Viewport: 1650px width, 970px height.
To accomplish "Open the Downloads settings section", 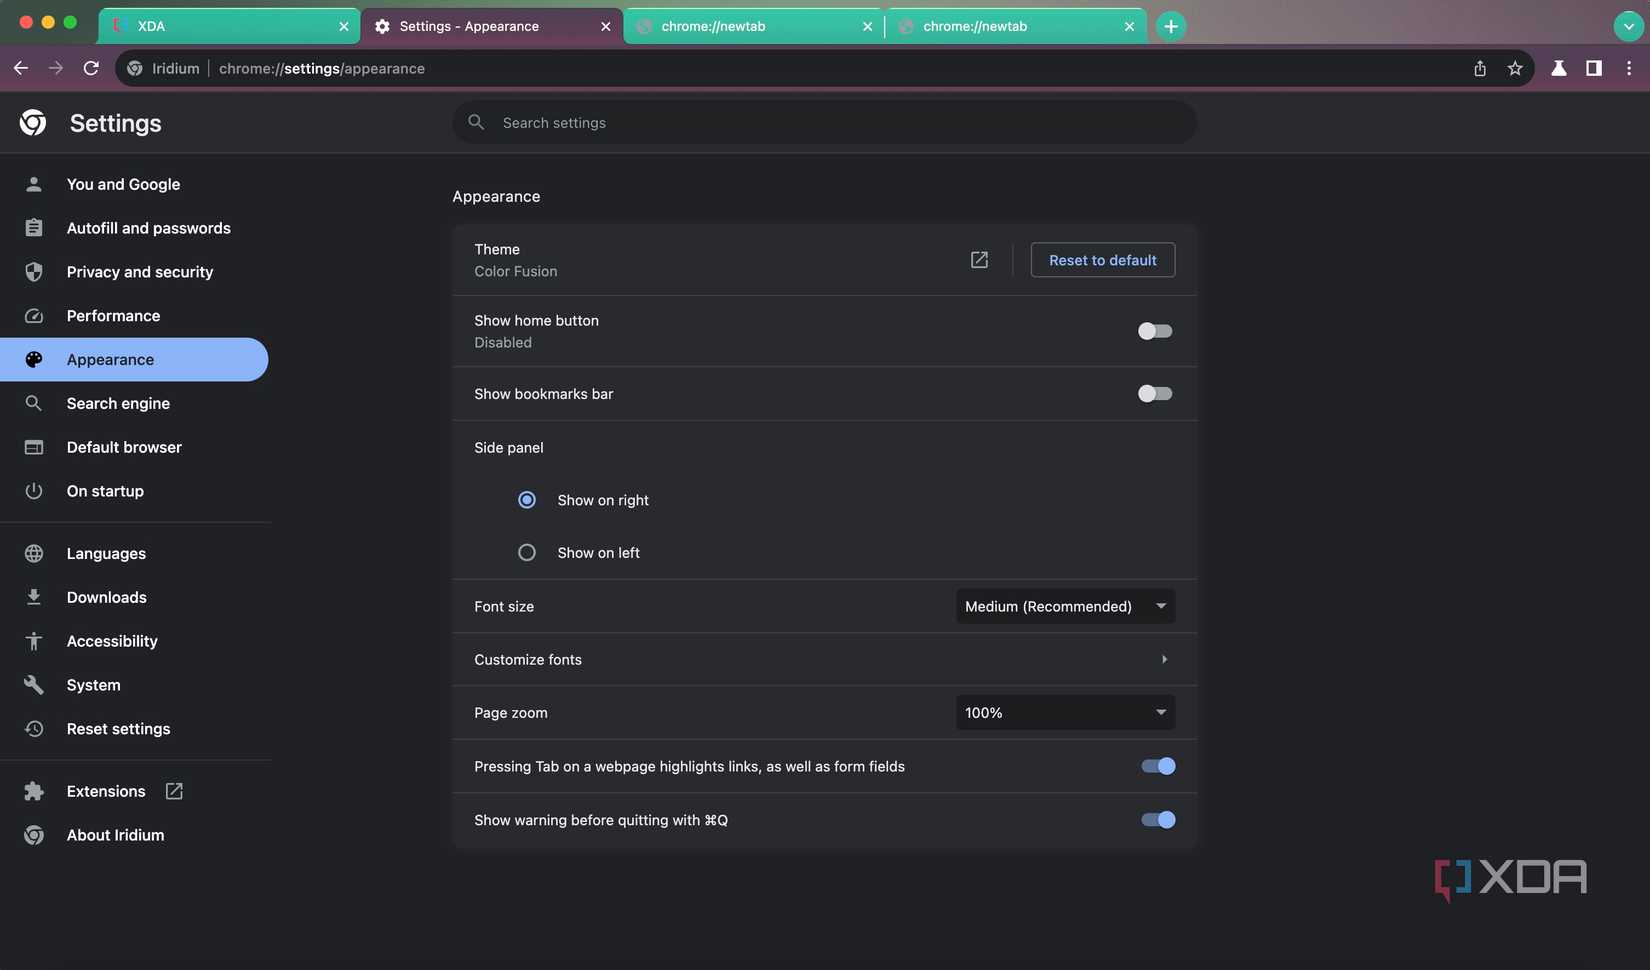I will coord(134,597).
